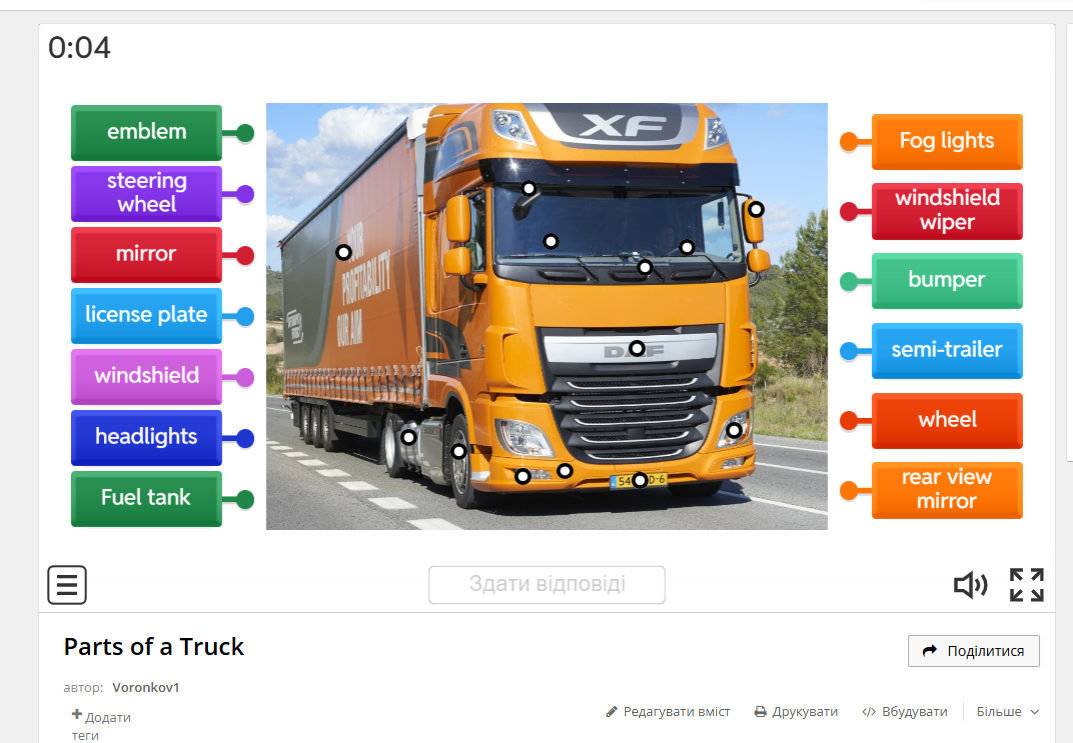Choose the semi-trailer label
Screen dimensions: 1073x743
947,350
